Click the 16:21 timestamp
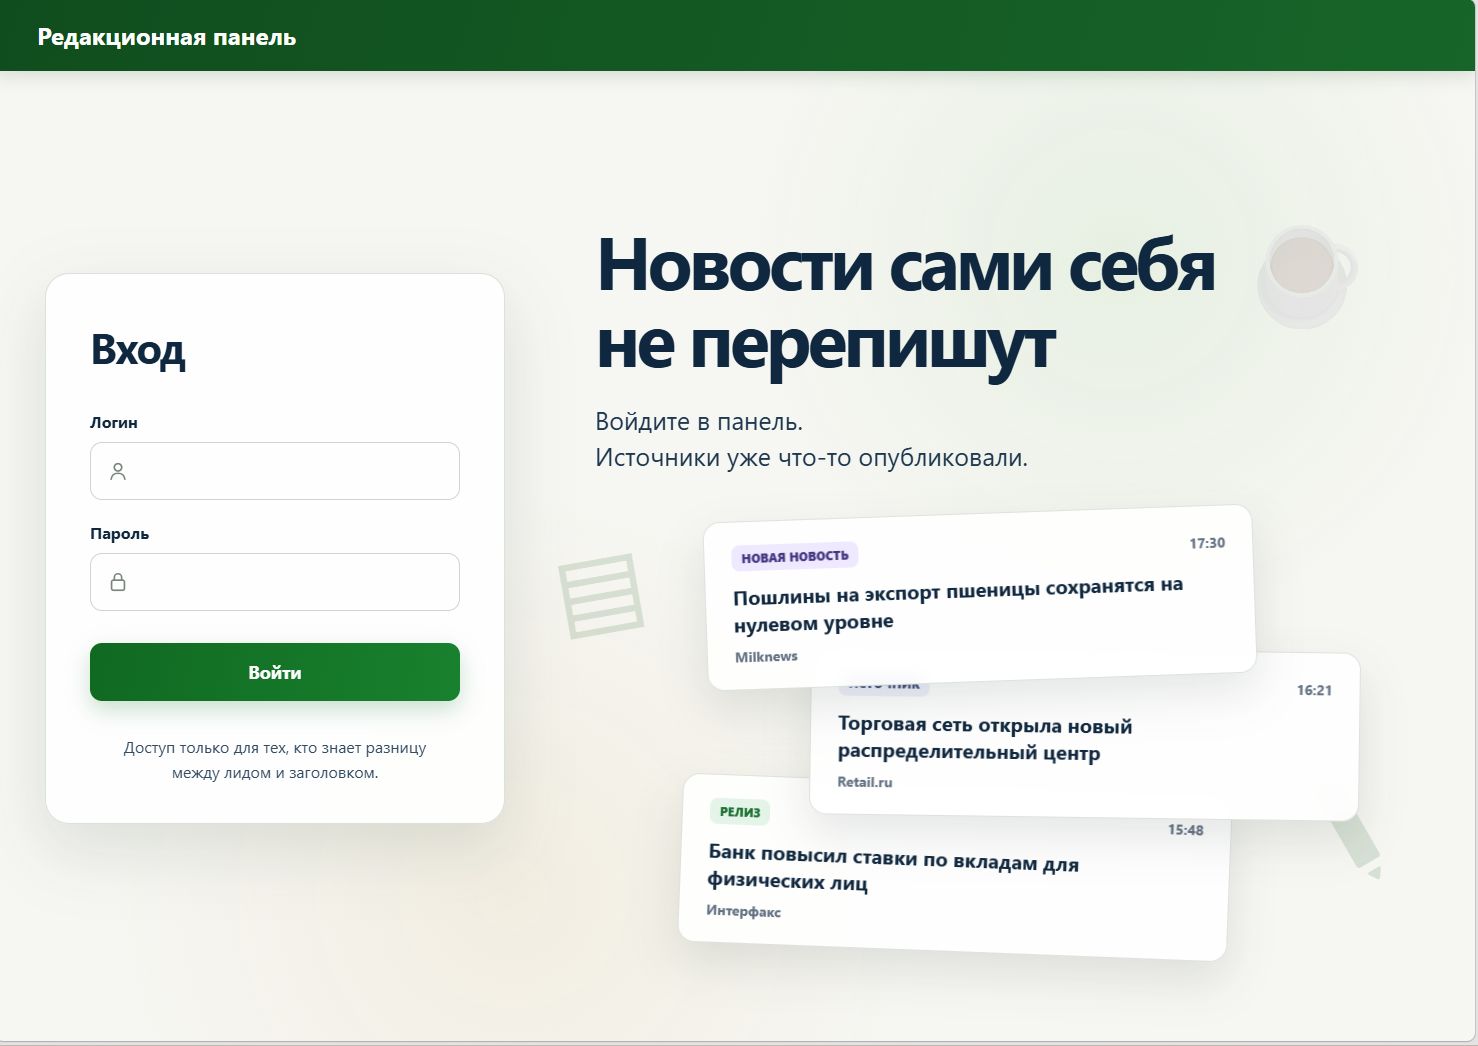The height and width of the screenshot is (1046, 1478). (1314, 690)
